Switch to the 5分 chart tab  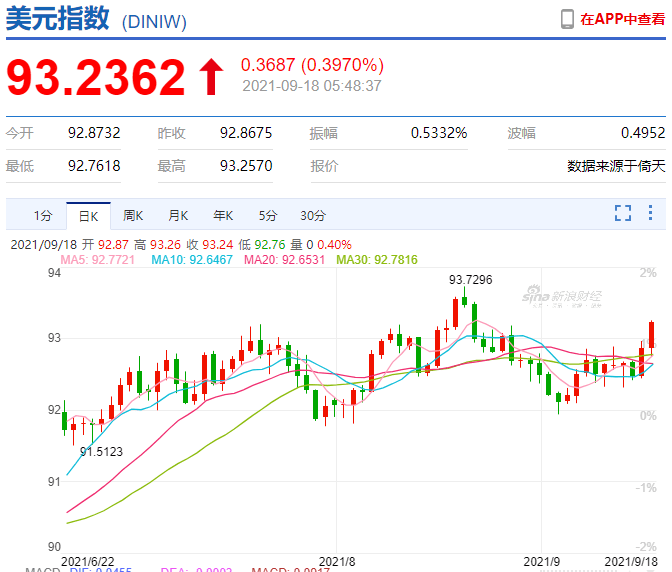(x=268, y=216)
